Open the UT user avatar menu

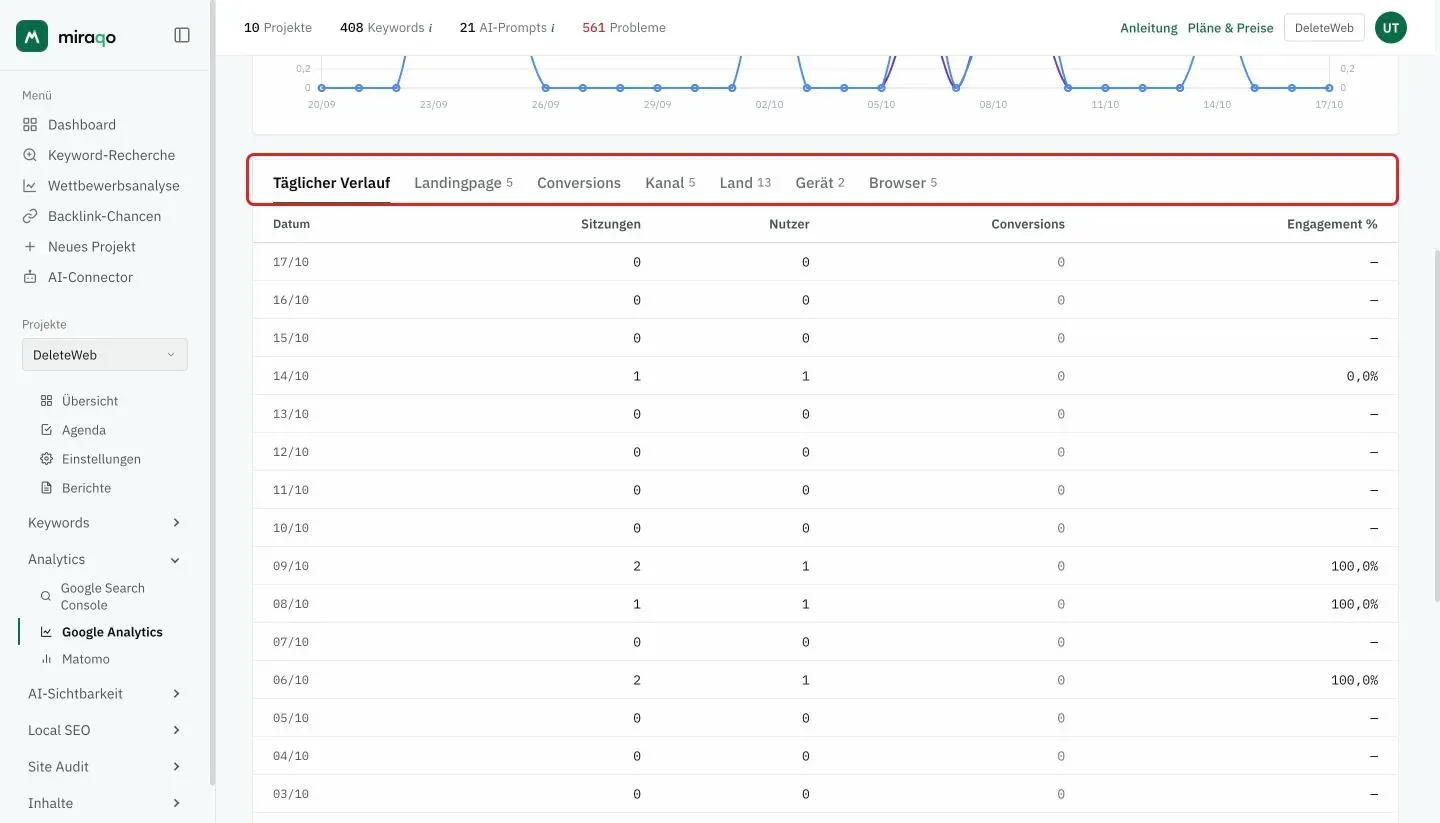(1391, 28)
